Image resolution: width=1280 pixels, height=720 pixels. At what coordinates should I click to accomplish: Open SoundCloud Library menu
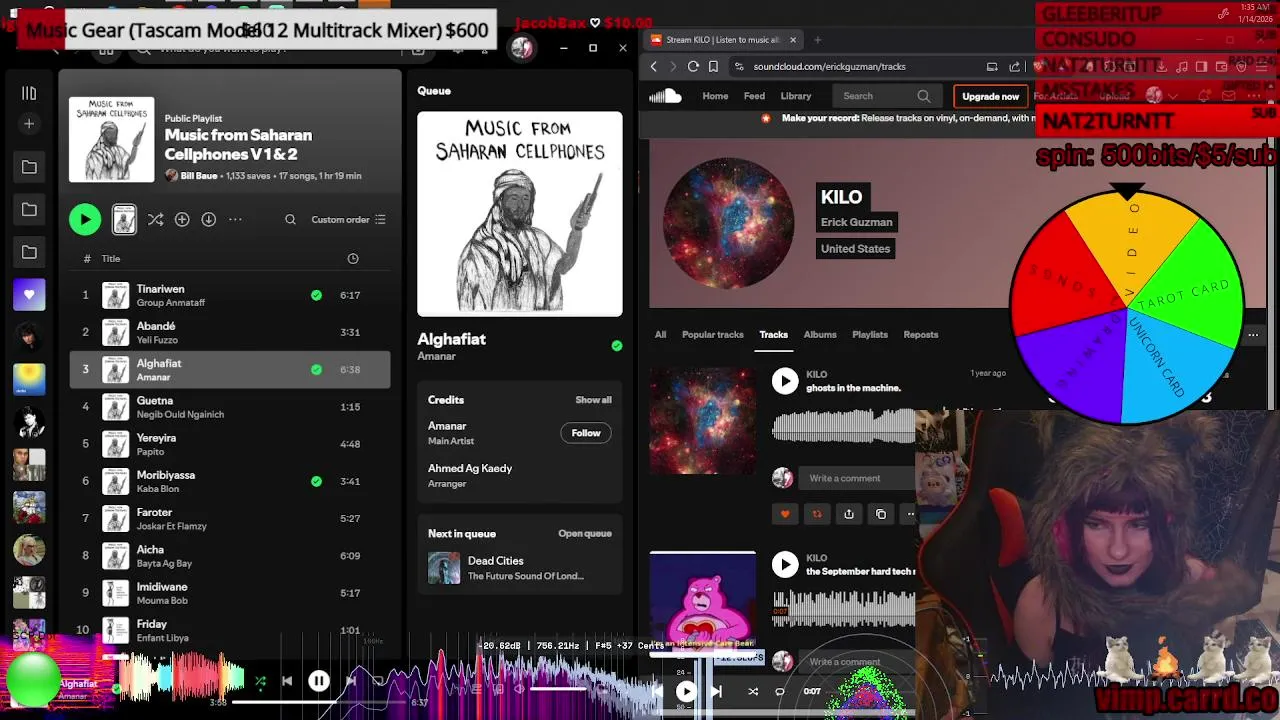(796, 96)
